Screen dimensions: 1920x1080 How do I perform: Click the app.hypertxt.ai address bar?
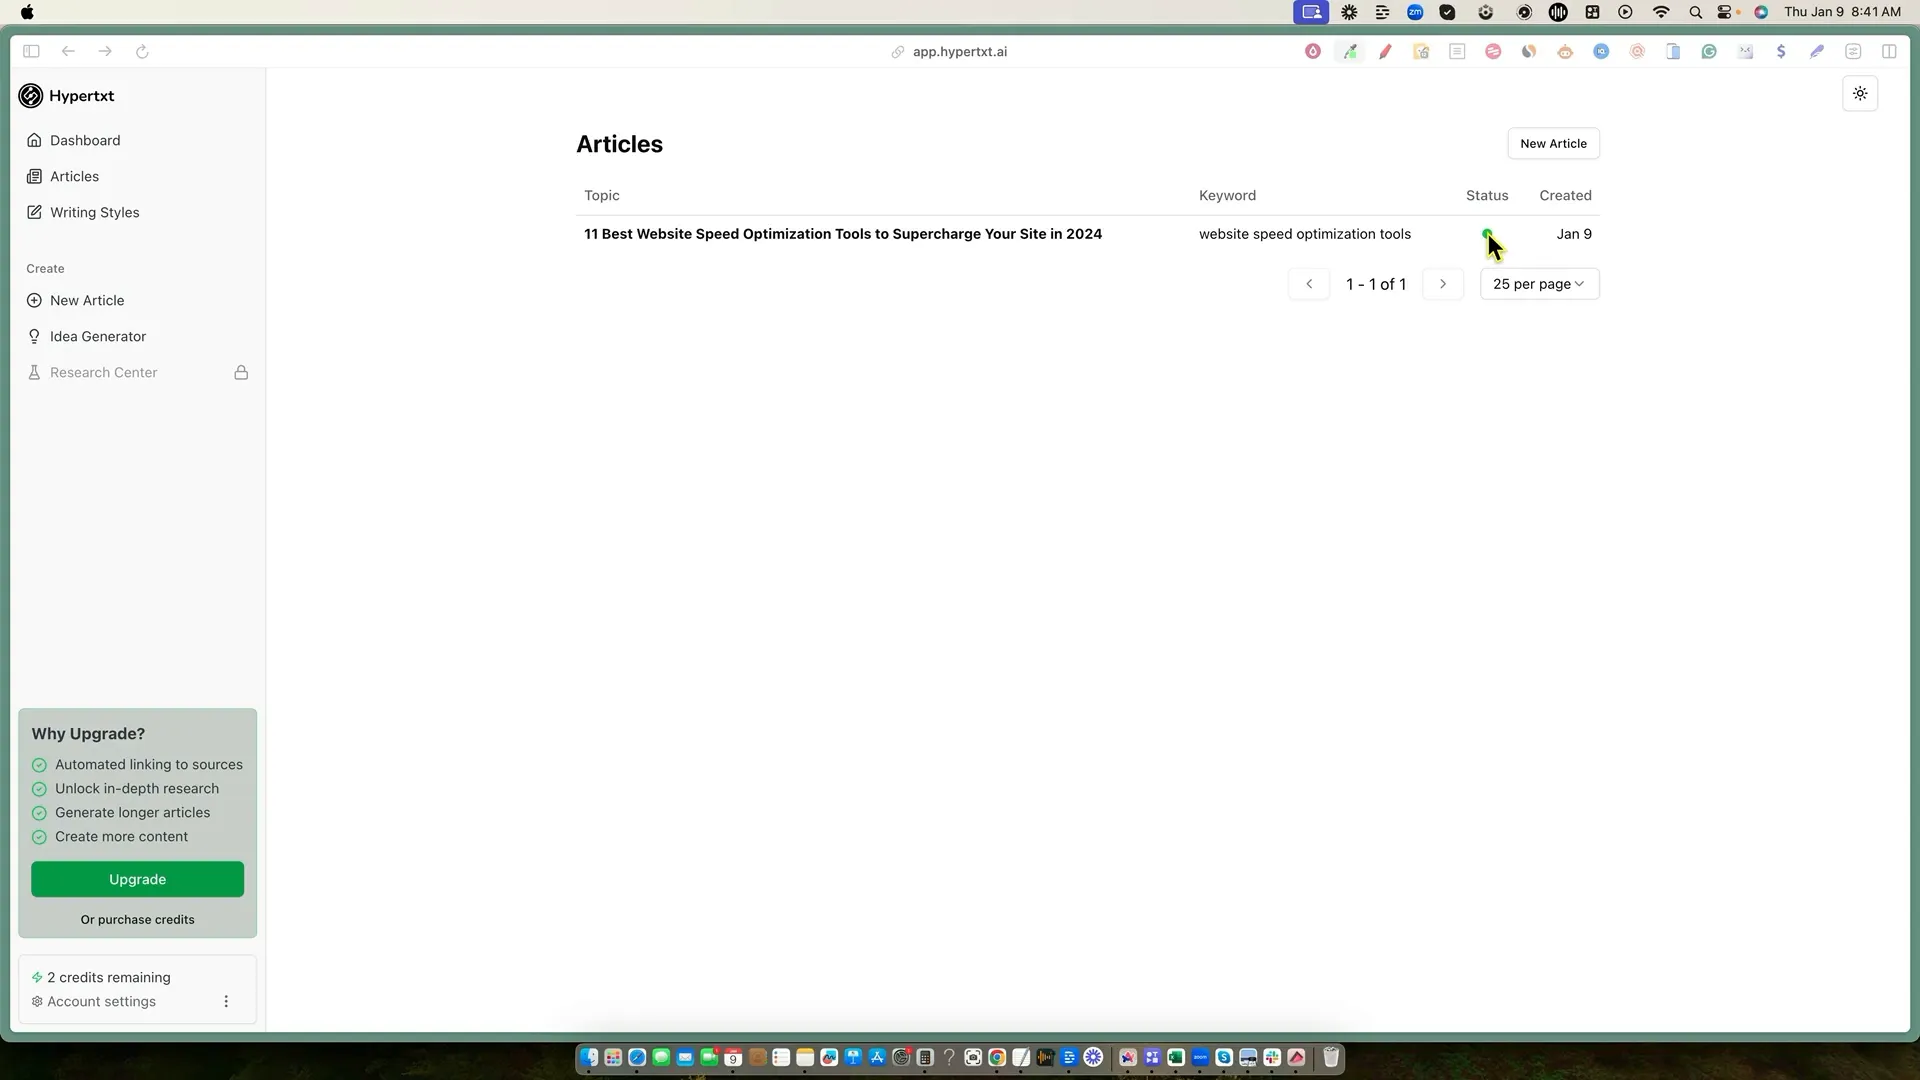[958, 51]
